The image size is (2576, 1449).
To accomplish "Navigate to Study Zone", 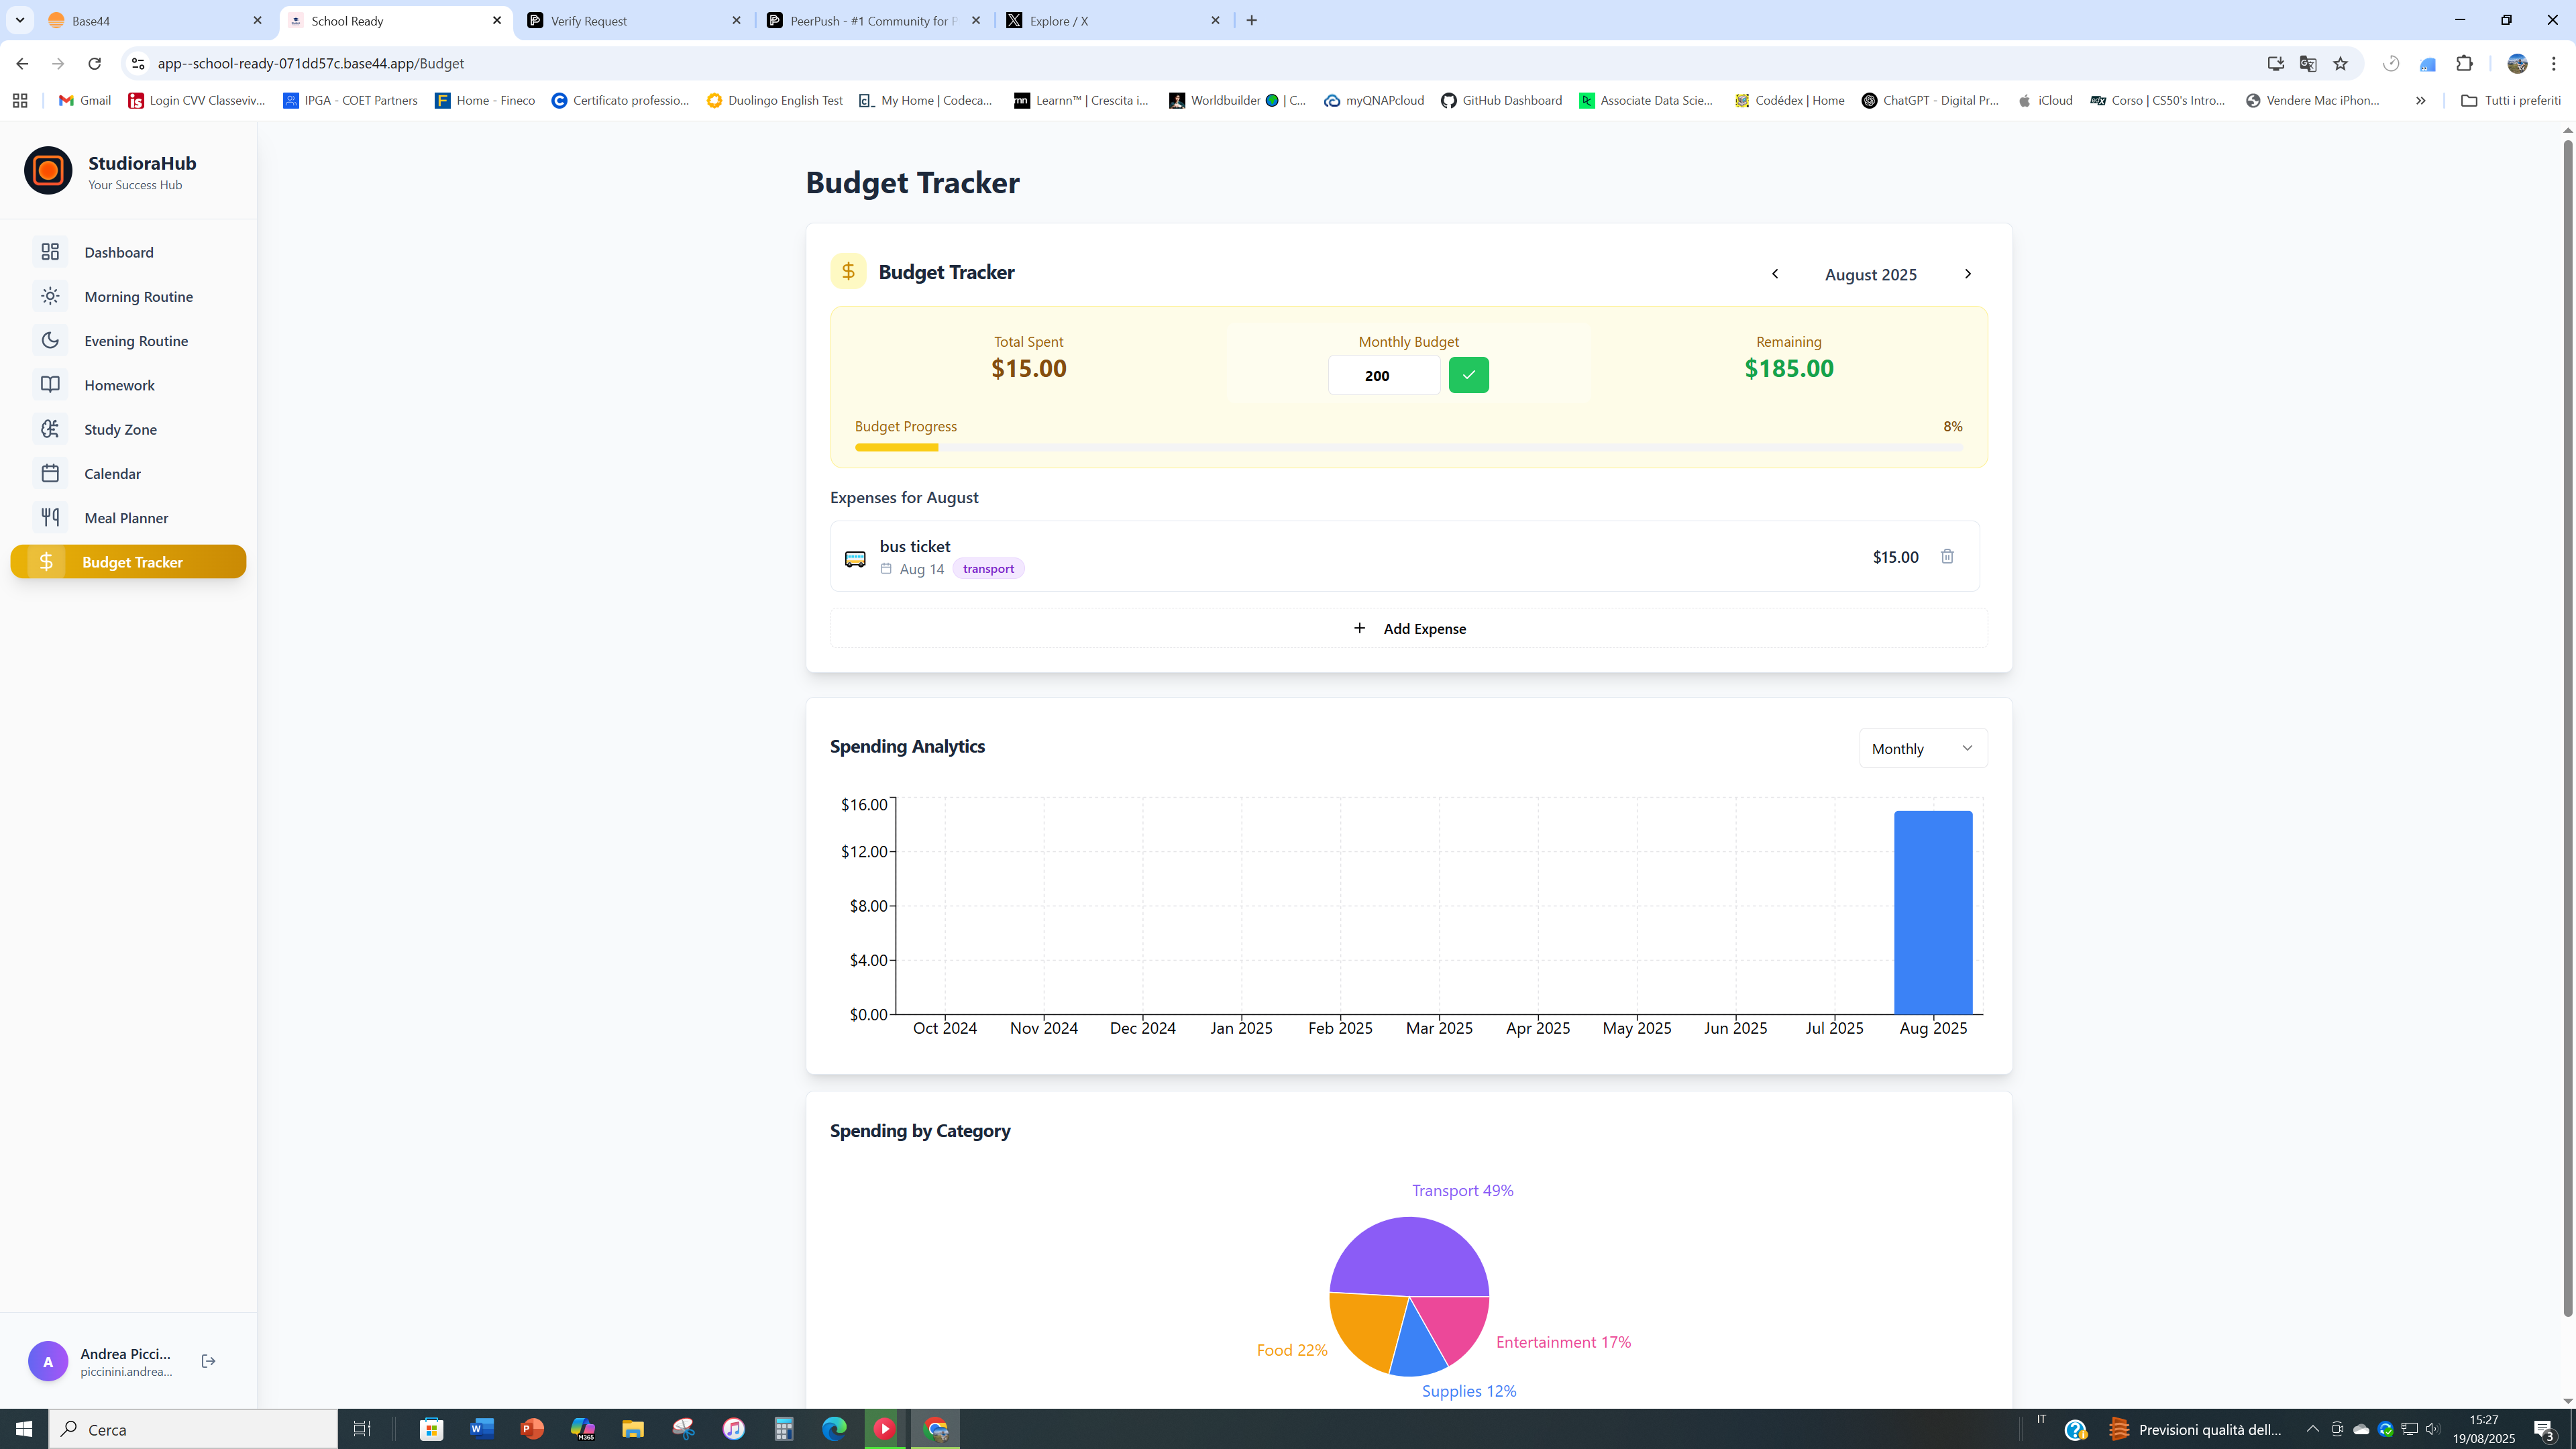I will pos(128,429).
